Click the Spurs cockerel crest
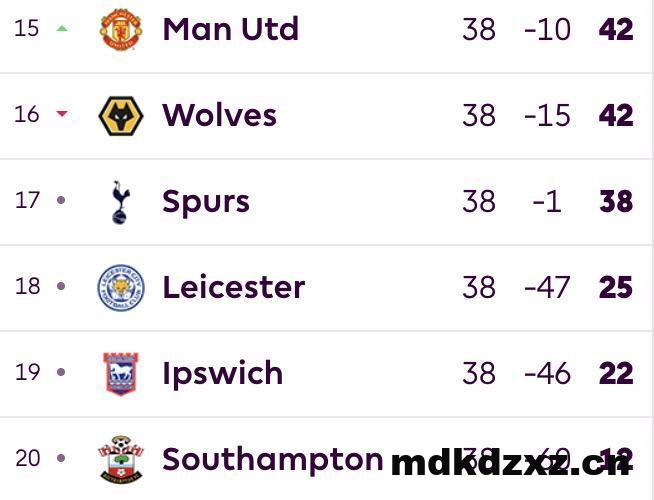This screenshot has height=500, width=654. [121, 202]
